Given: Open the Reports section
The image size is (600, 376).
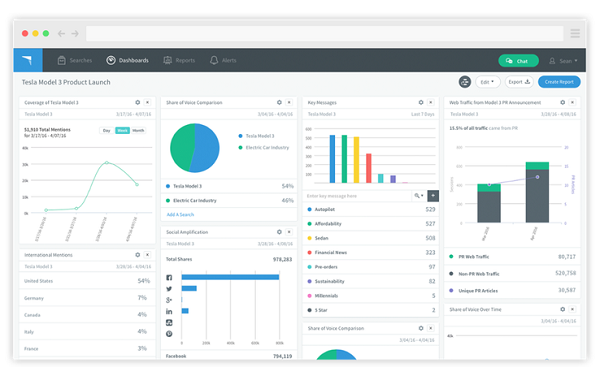Looking at the screenshot, I should pos(179,60).
